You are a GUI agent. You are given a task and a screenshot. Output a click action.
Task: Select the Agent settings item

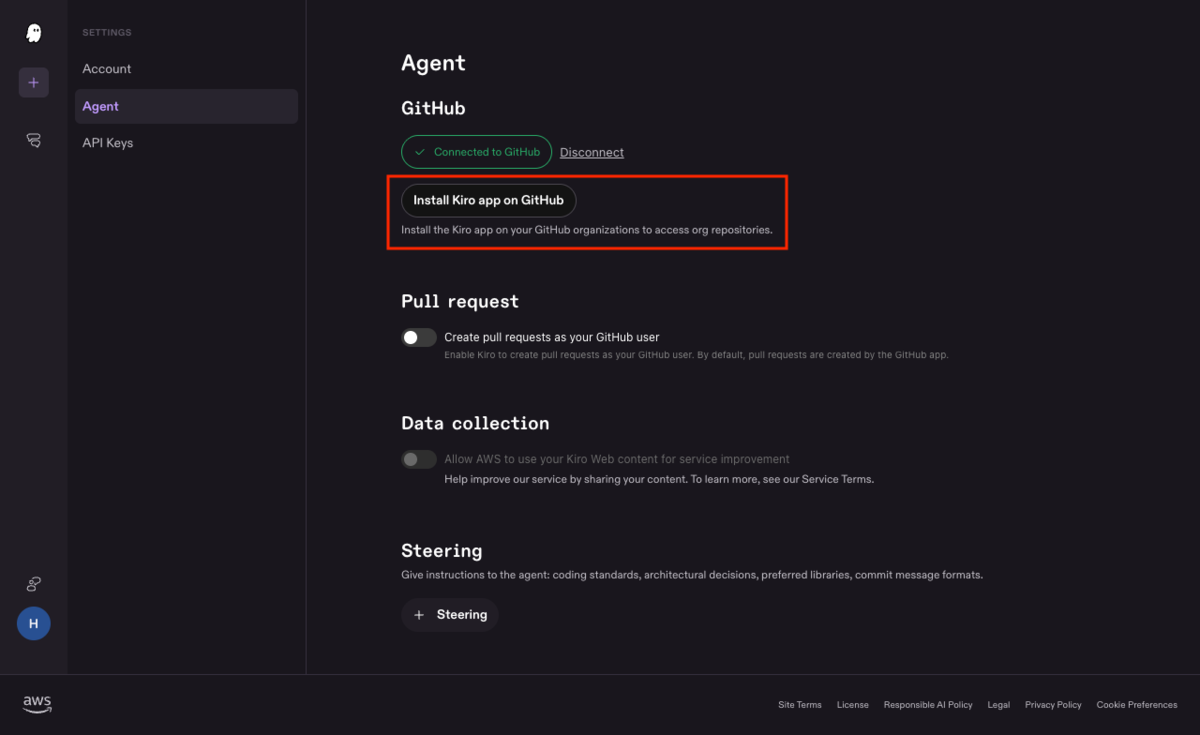point(186,106)
